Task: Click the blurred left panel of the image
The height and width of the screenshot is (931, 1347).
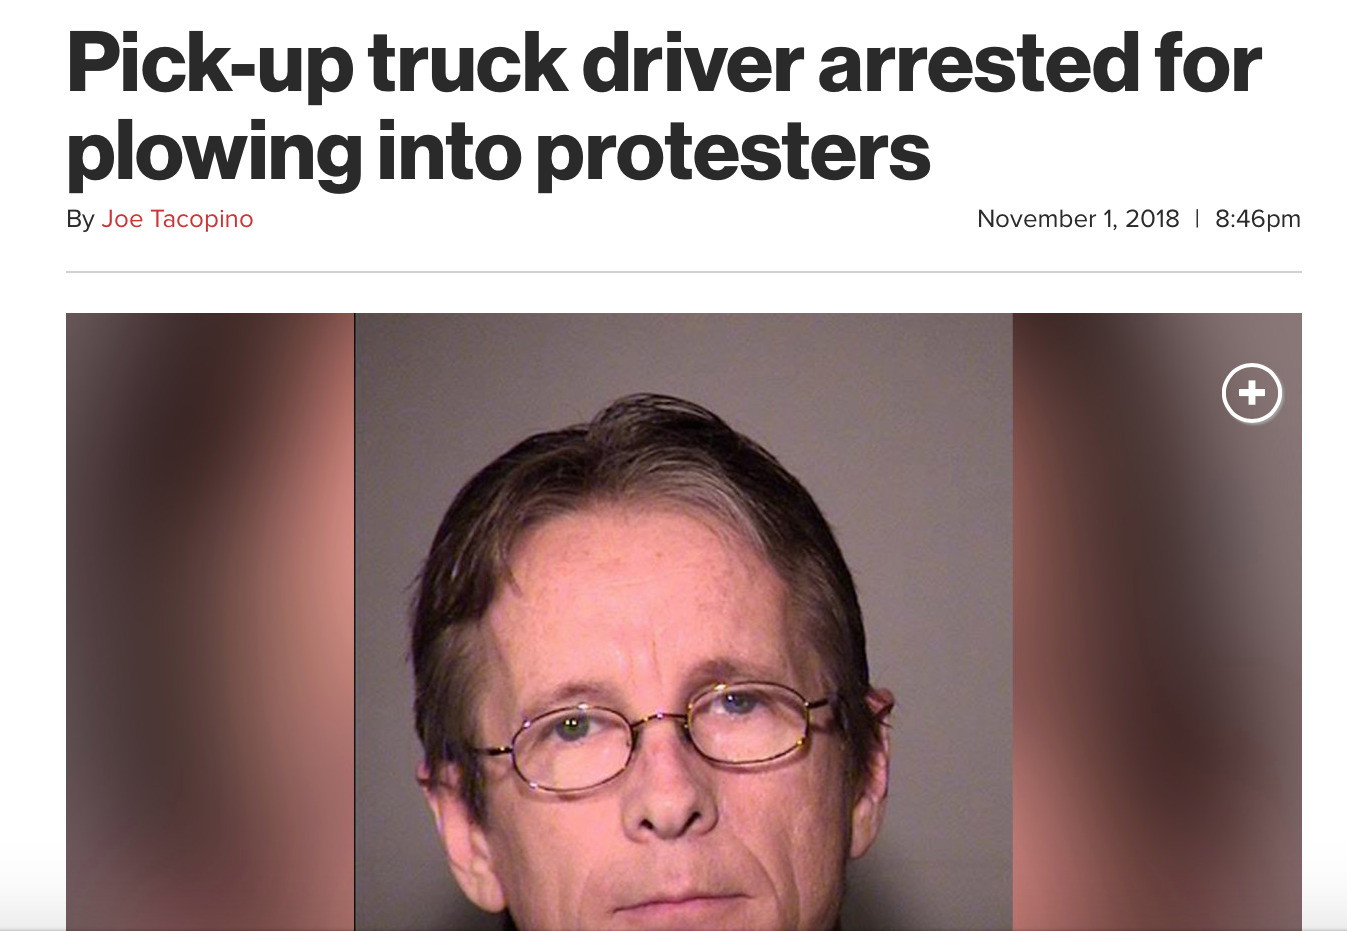Action: [210, 622]
